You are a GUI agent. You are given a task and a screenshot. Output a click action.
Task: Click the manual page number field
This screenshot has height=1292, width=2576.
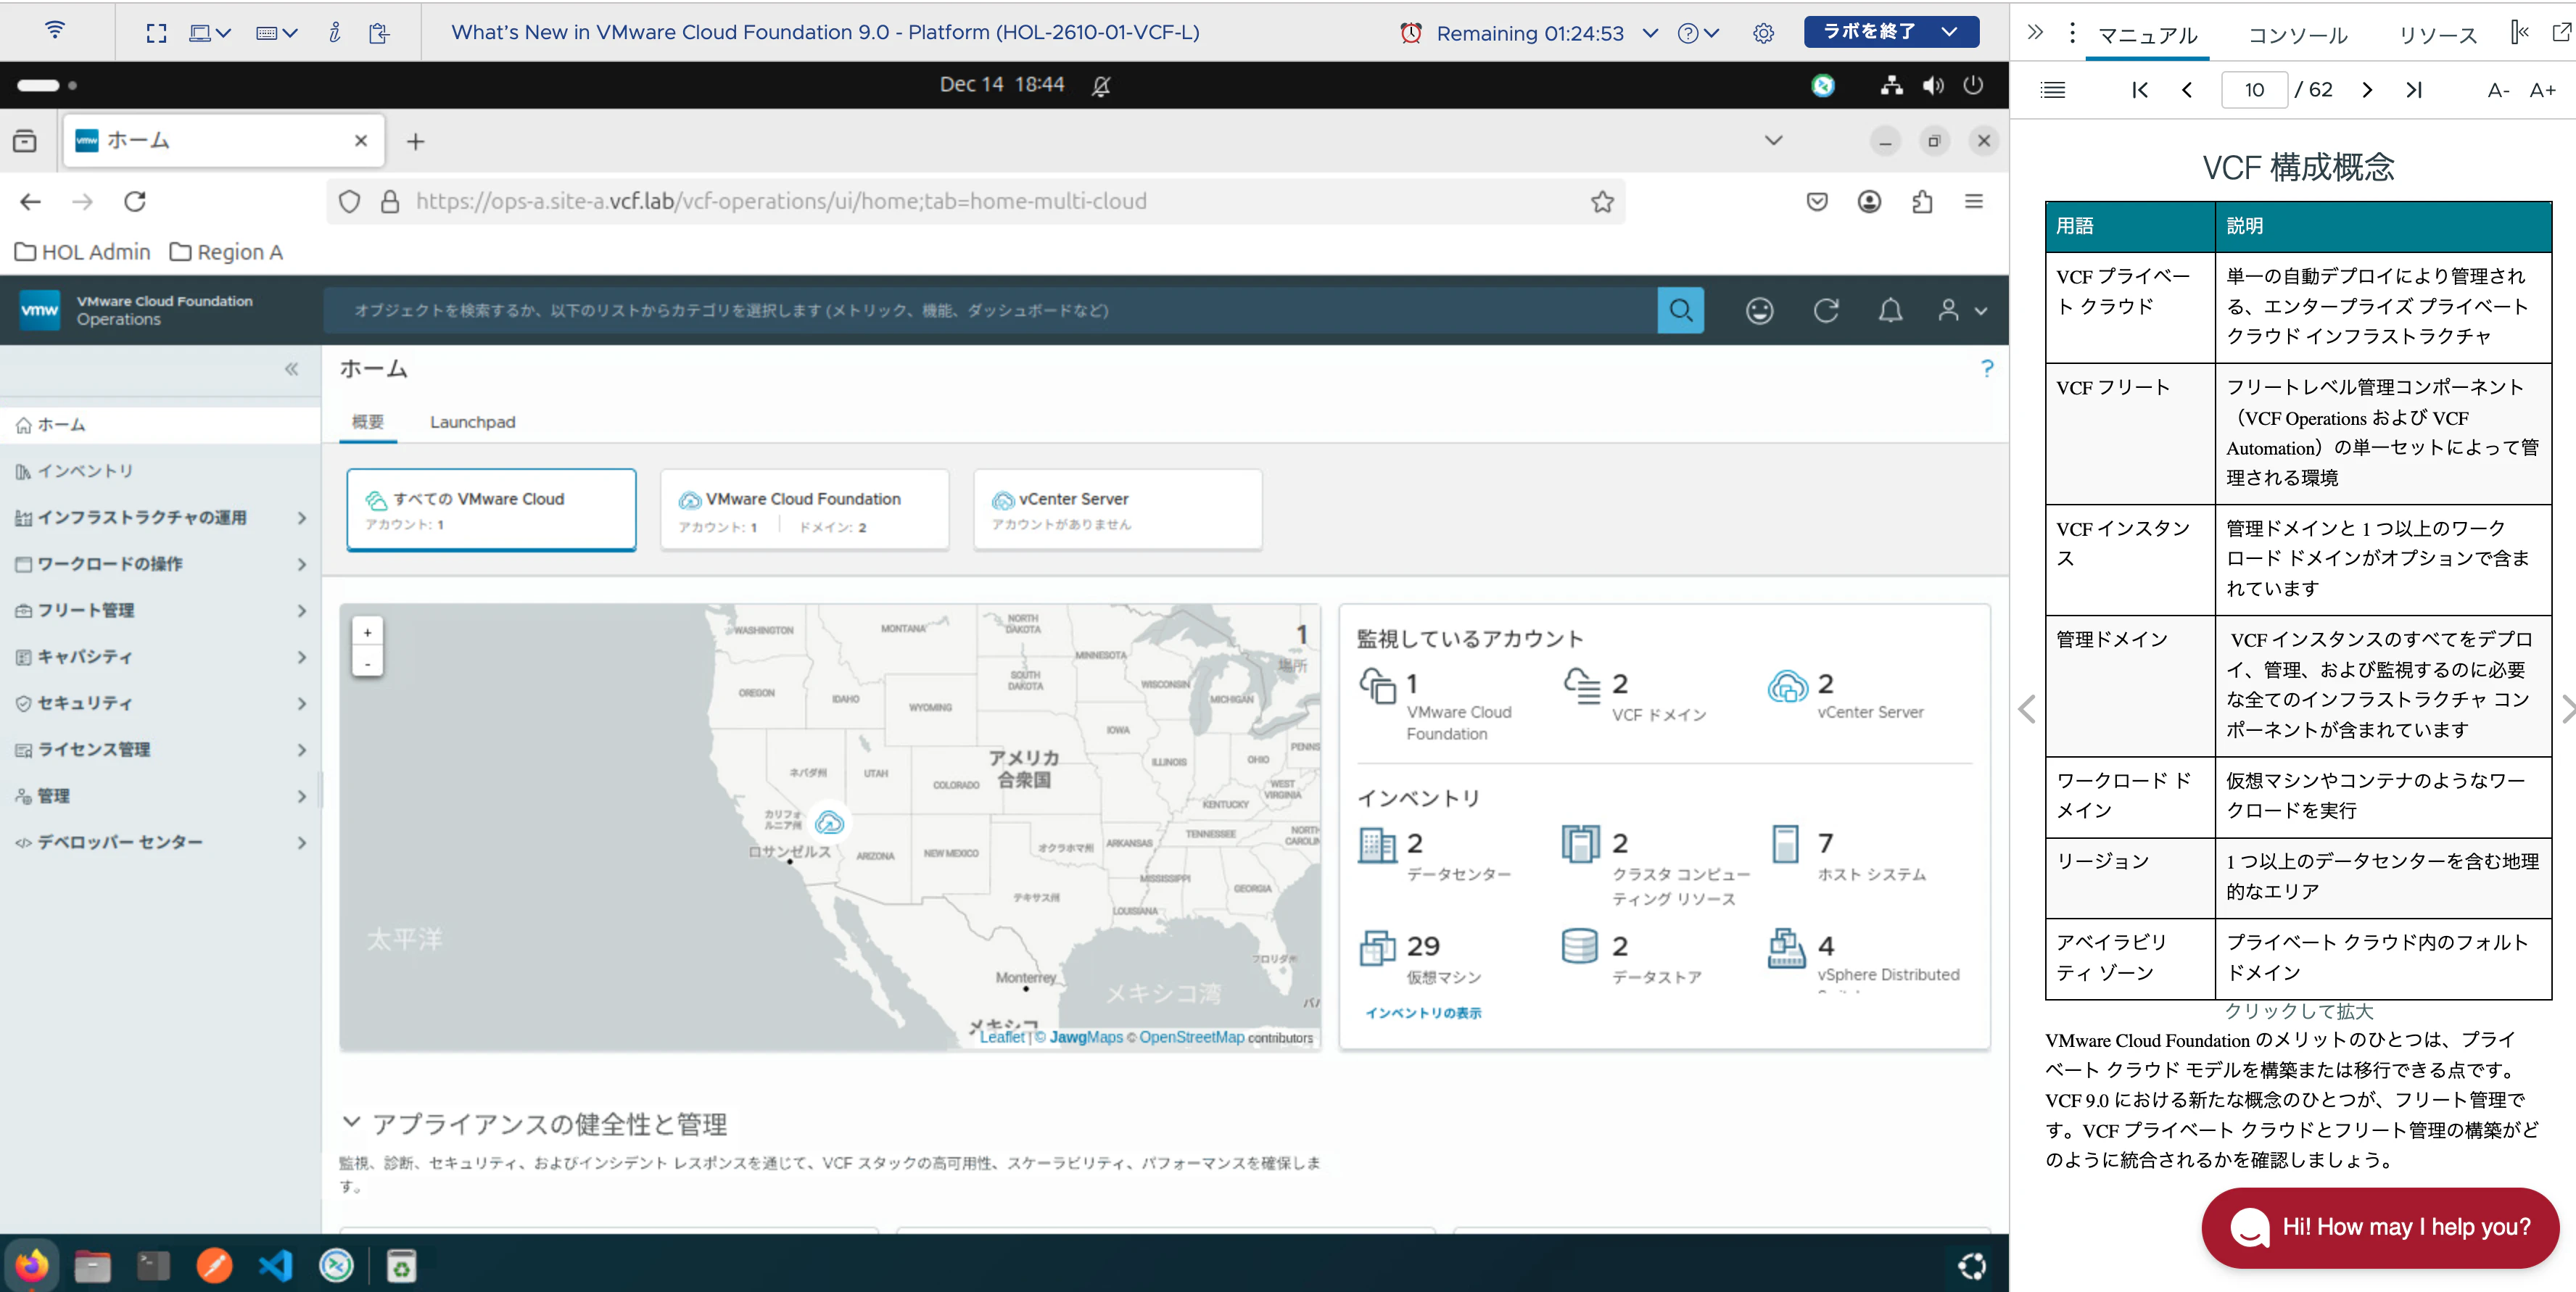2253,90
